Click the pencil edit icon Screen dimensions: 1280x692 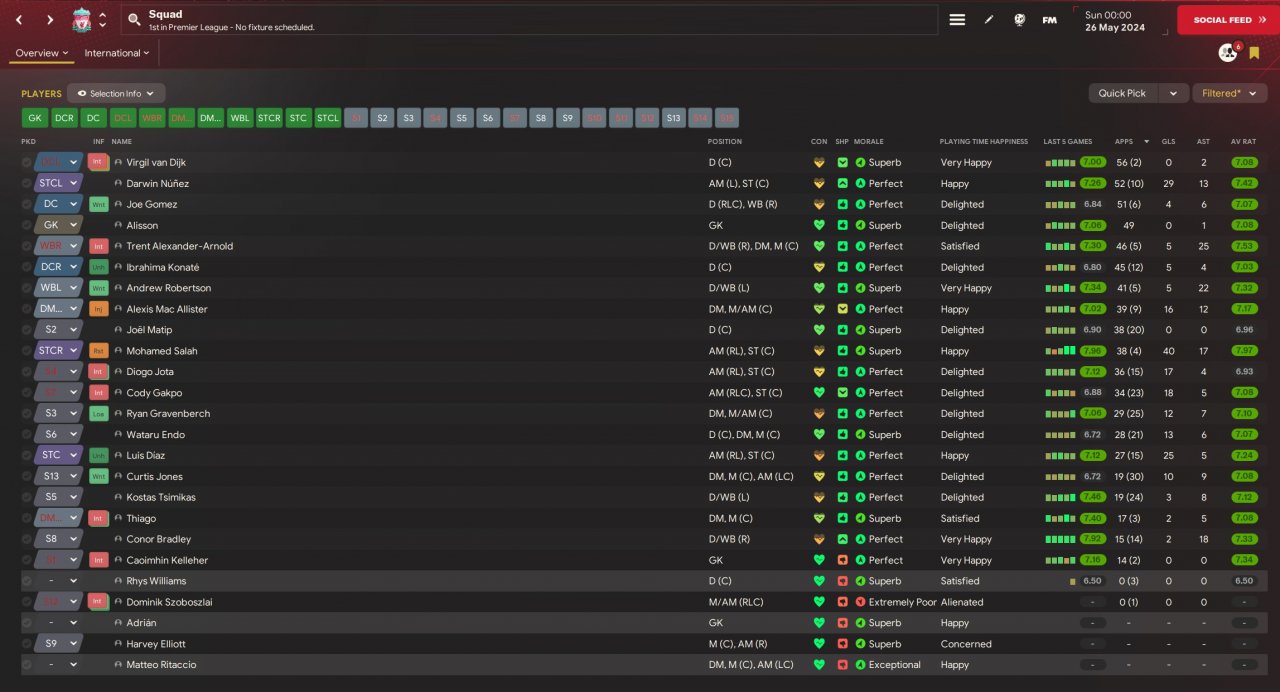(x=989, y=20)
